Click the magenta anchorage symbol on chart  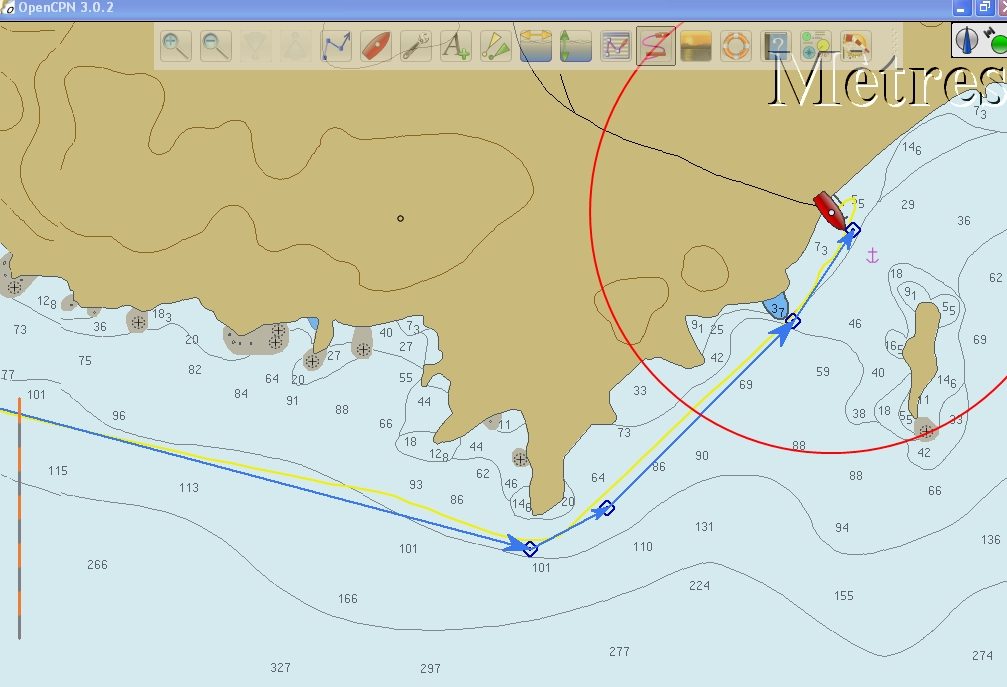click(x=871, y=256)
